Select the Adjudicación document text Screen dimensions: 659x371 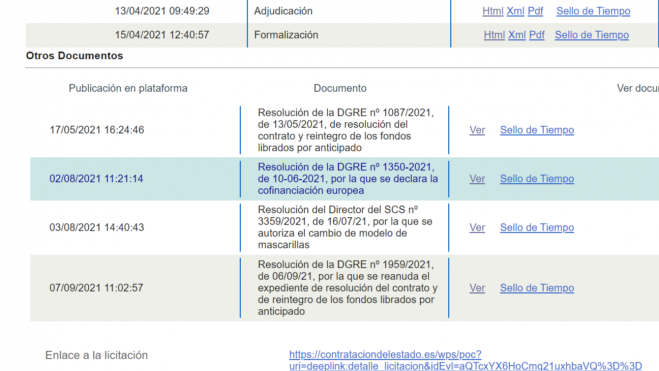click(x=283, y=11)
